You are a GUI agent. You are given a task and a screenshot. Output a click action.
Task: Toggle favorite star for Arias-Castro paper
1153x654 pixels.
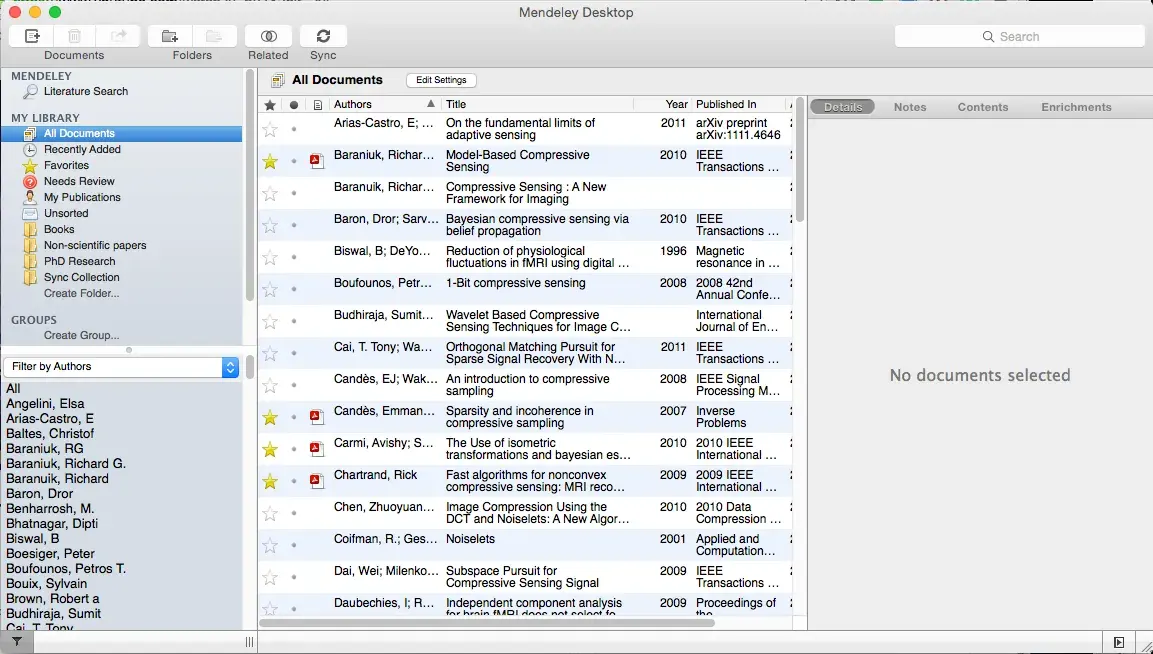point(270,129)
